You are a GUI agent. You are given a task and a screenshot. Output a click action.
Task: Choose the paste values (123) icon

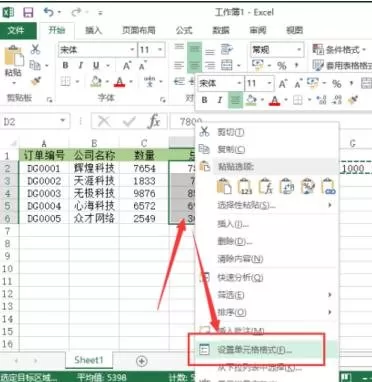click(x=245, y=186)
